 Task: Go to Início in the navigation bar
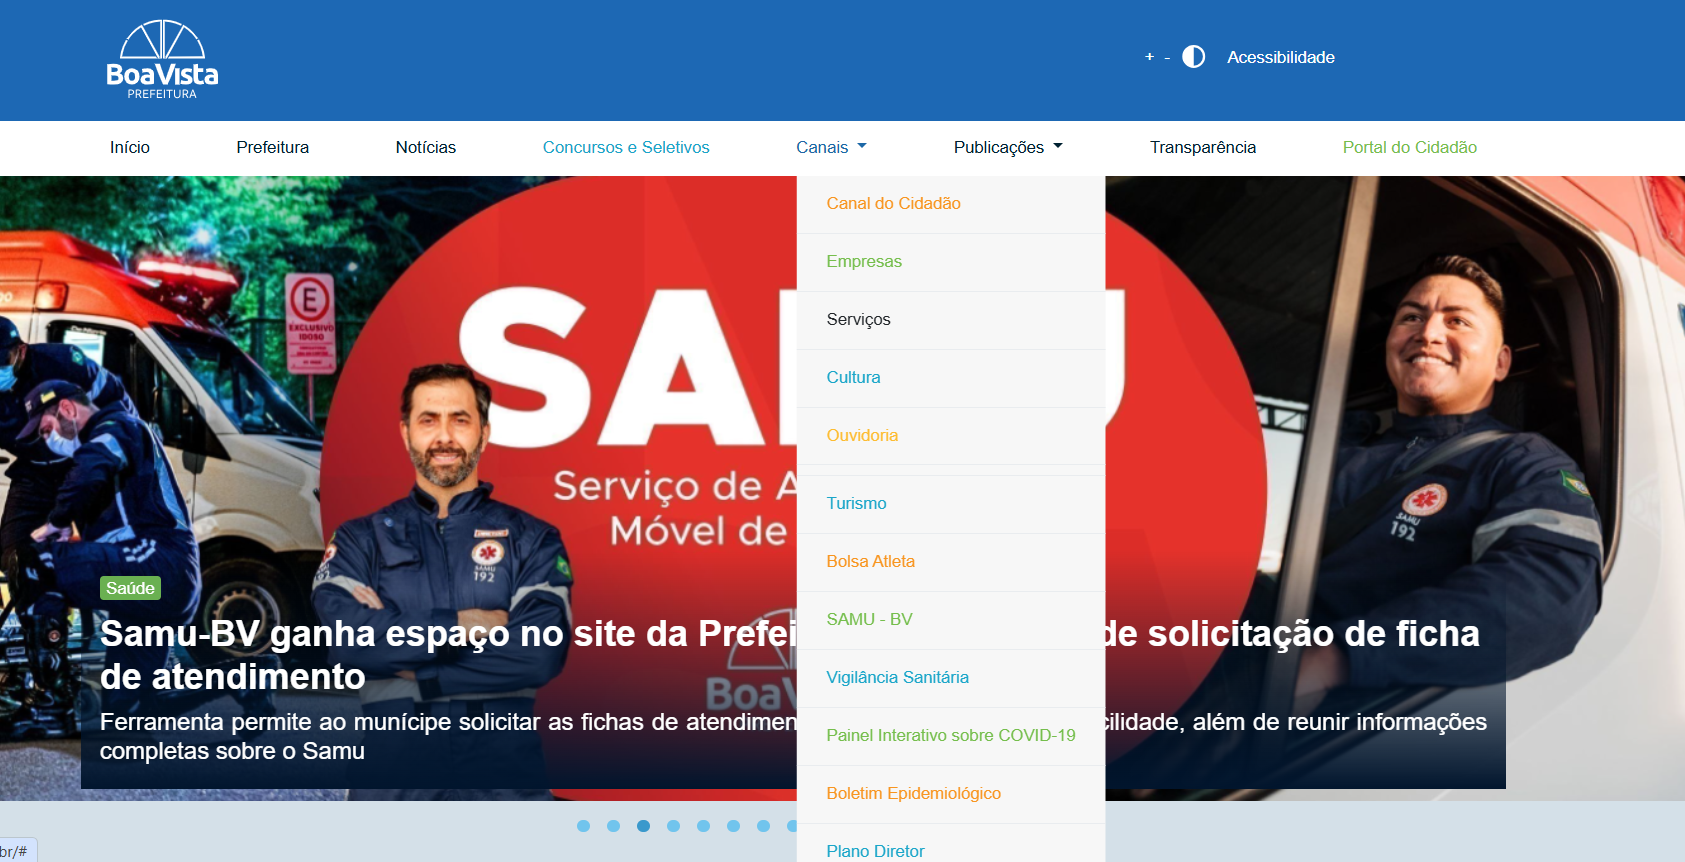130,147
